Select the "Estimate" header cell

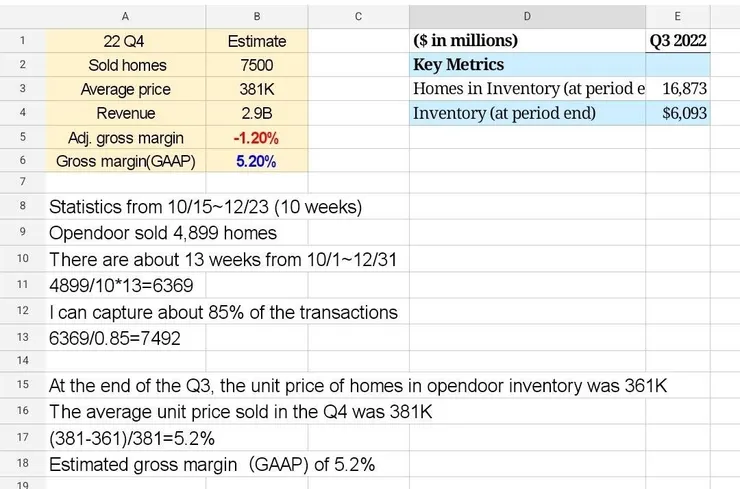pos(257,41)
